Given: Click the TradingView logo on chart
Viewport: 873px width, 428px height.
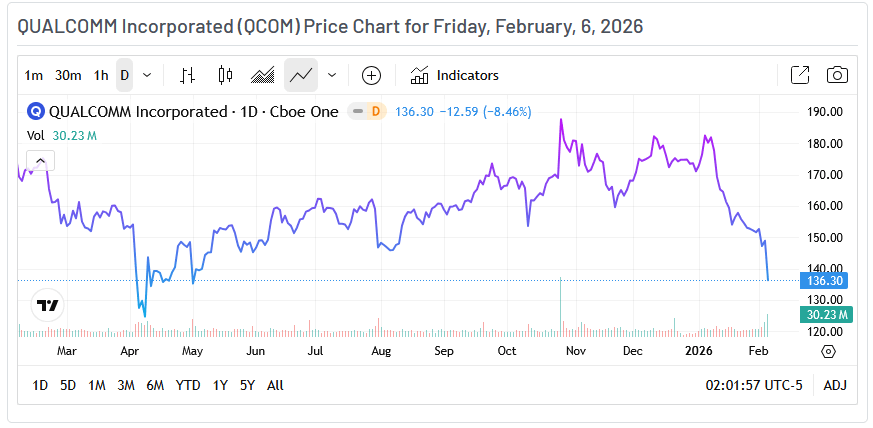Looking at the screenshot, I should tap(47, 305).
